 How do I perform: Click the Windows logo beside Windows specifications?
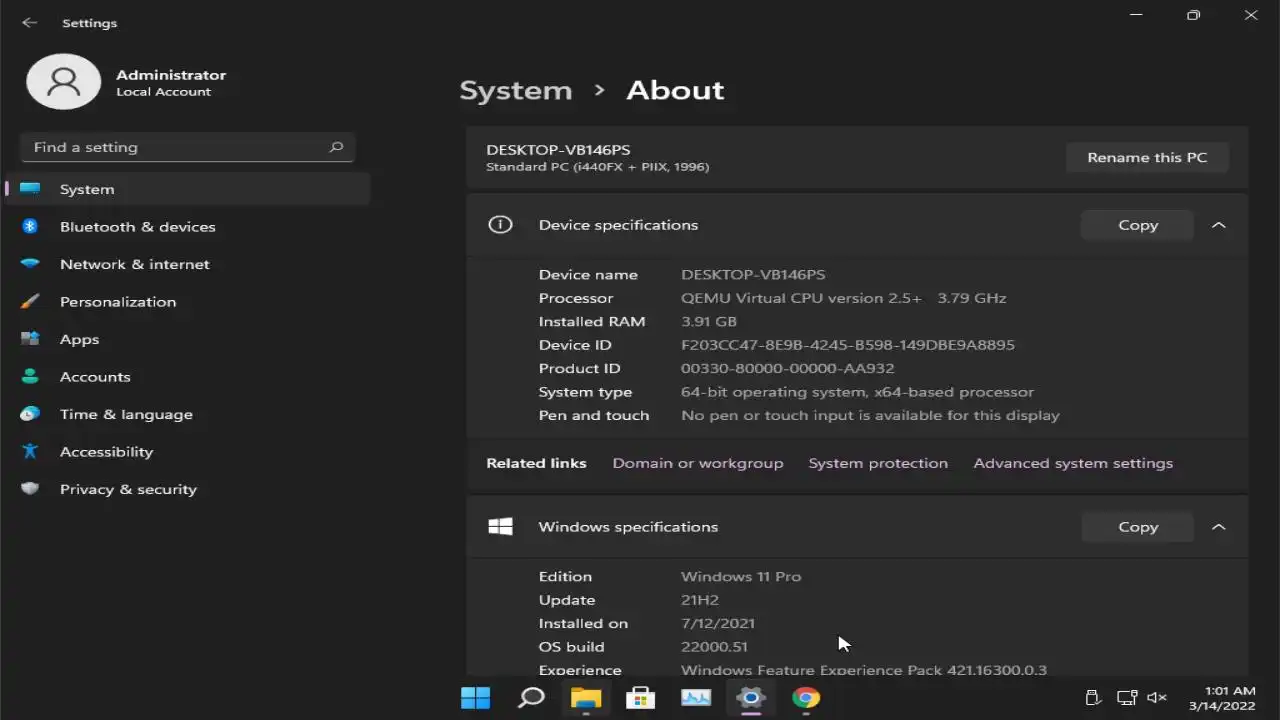(x=500, y=526)
